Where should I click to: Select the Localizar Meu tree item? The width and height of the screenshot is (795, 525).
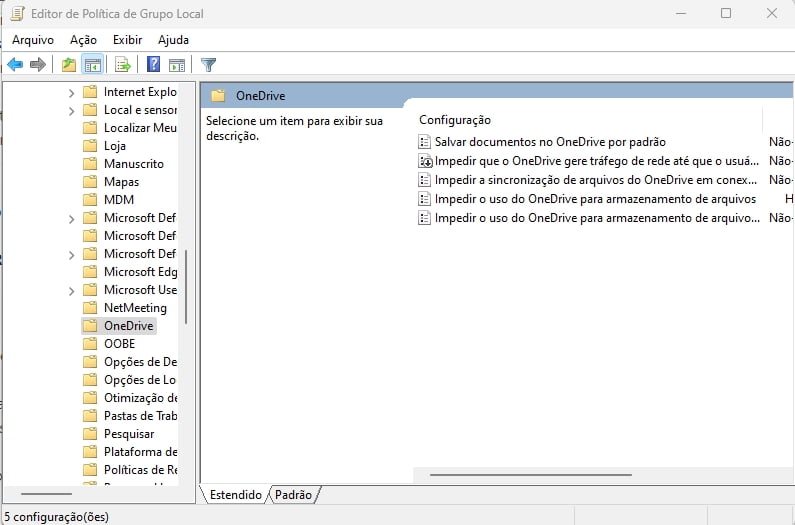140,128
